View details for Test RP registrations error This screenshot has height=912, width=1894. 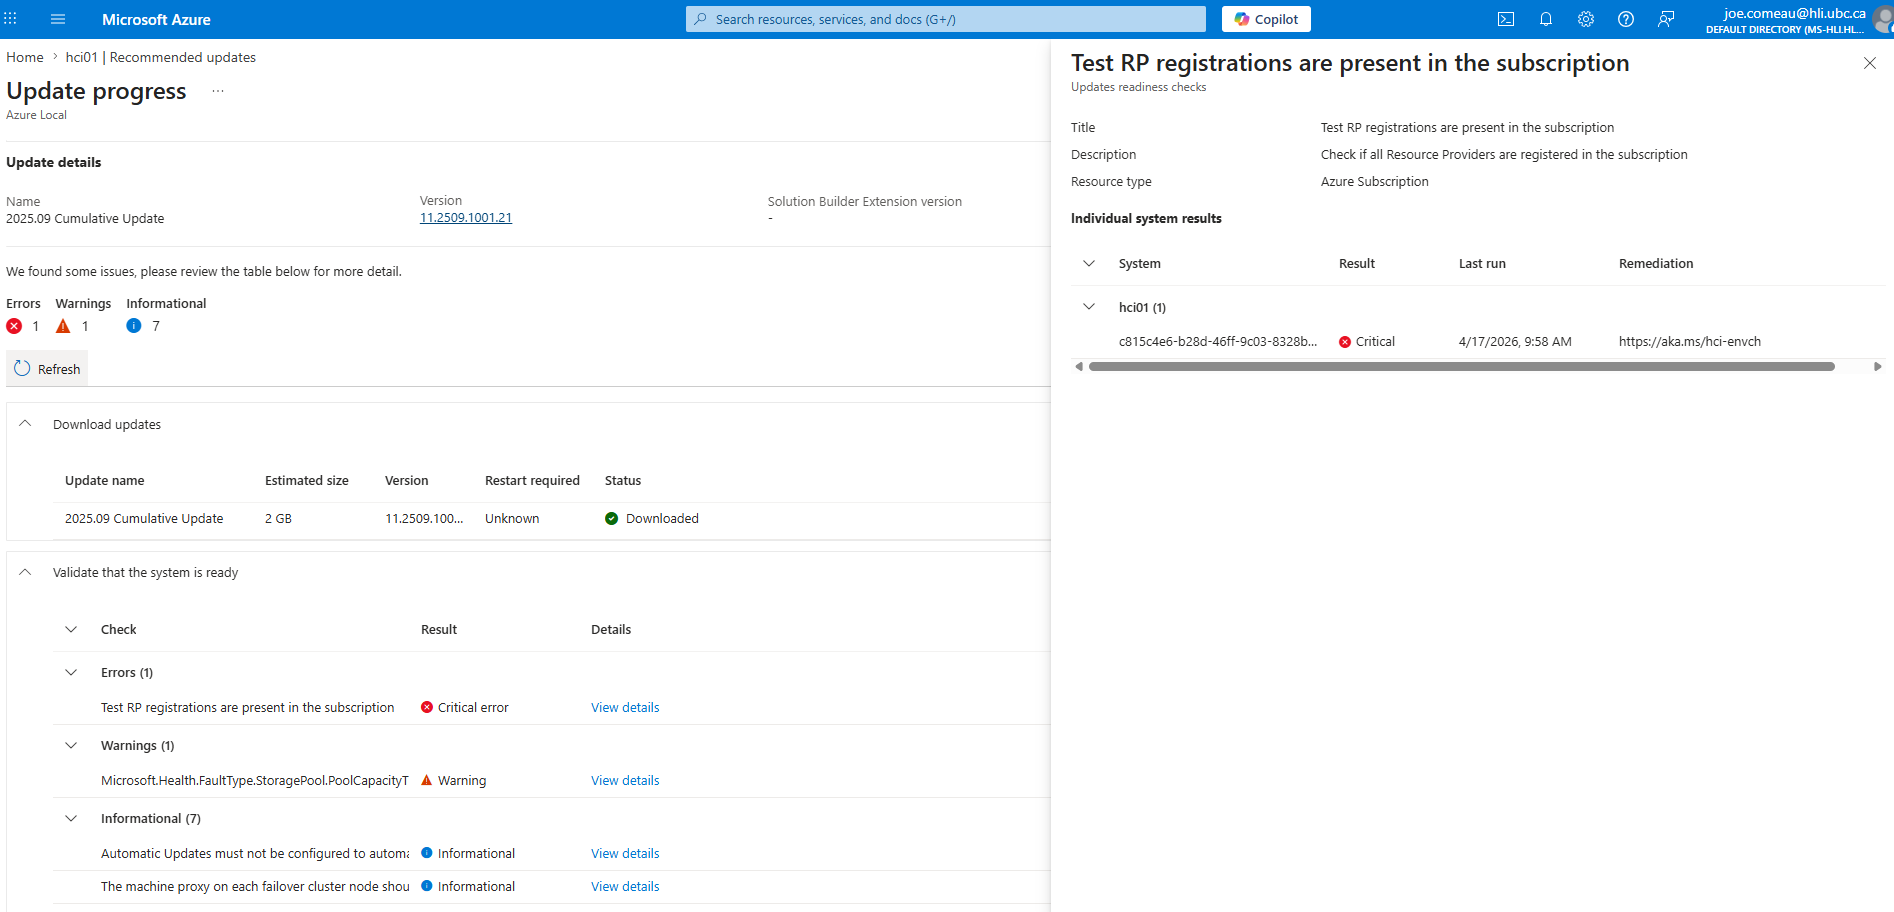point(625,707)
